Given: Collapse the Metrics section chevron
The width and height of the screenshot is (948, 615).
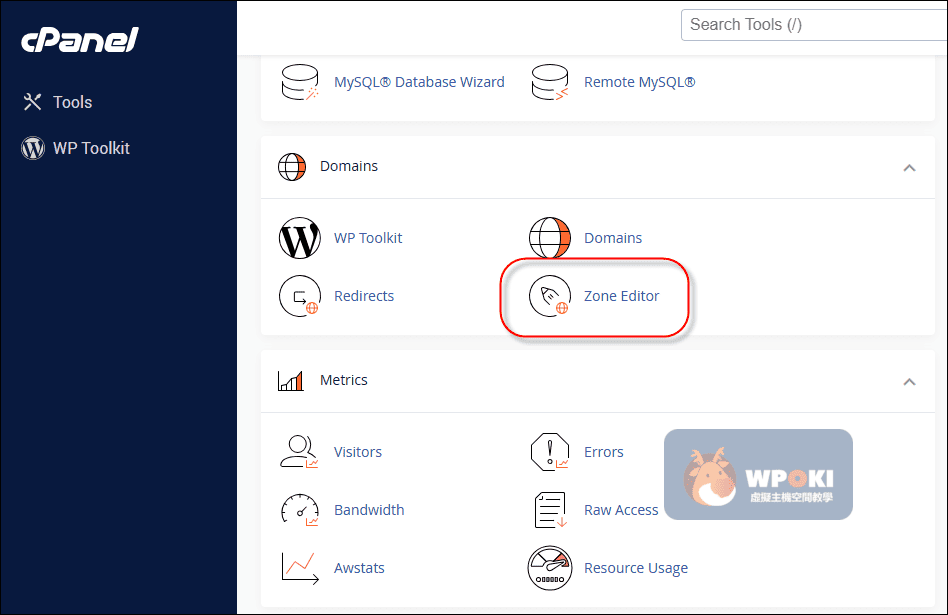Looking at the screenshot, I should [909, 381].
